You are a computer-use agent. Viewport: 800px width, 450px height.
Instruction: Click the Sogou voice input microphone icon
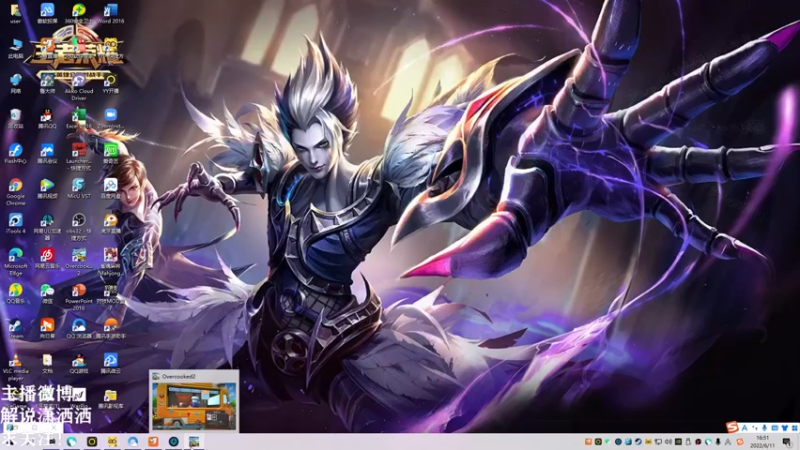coord(764,428)
